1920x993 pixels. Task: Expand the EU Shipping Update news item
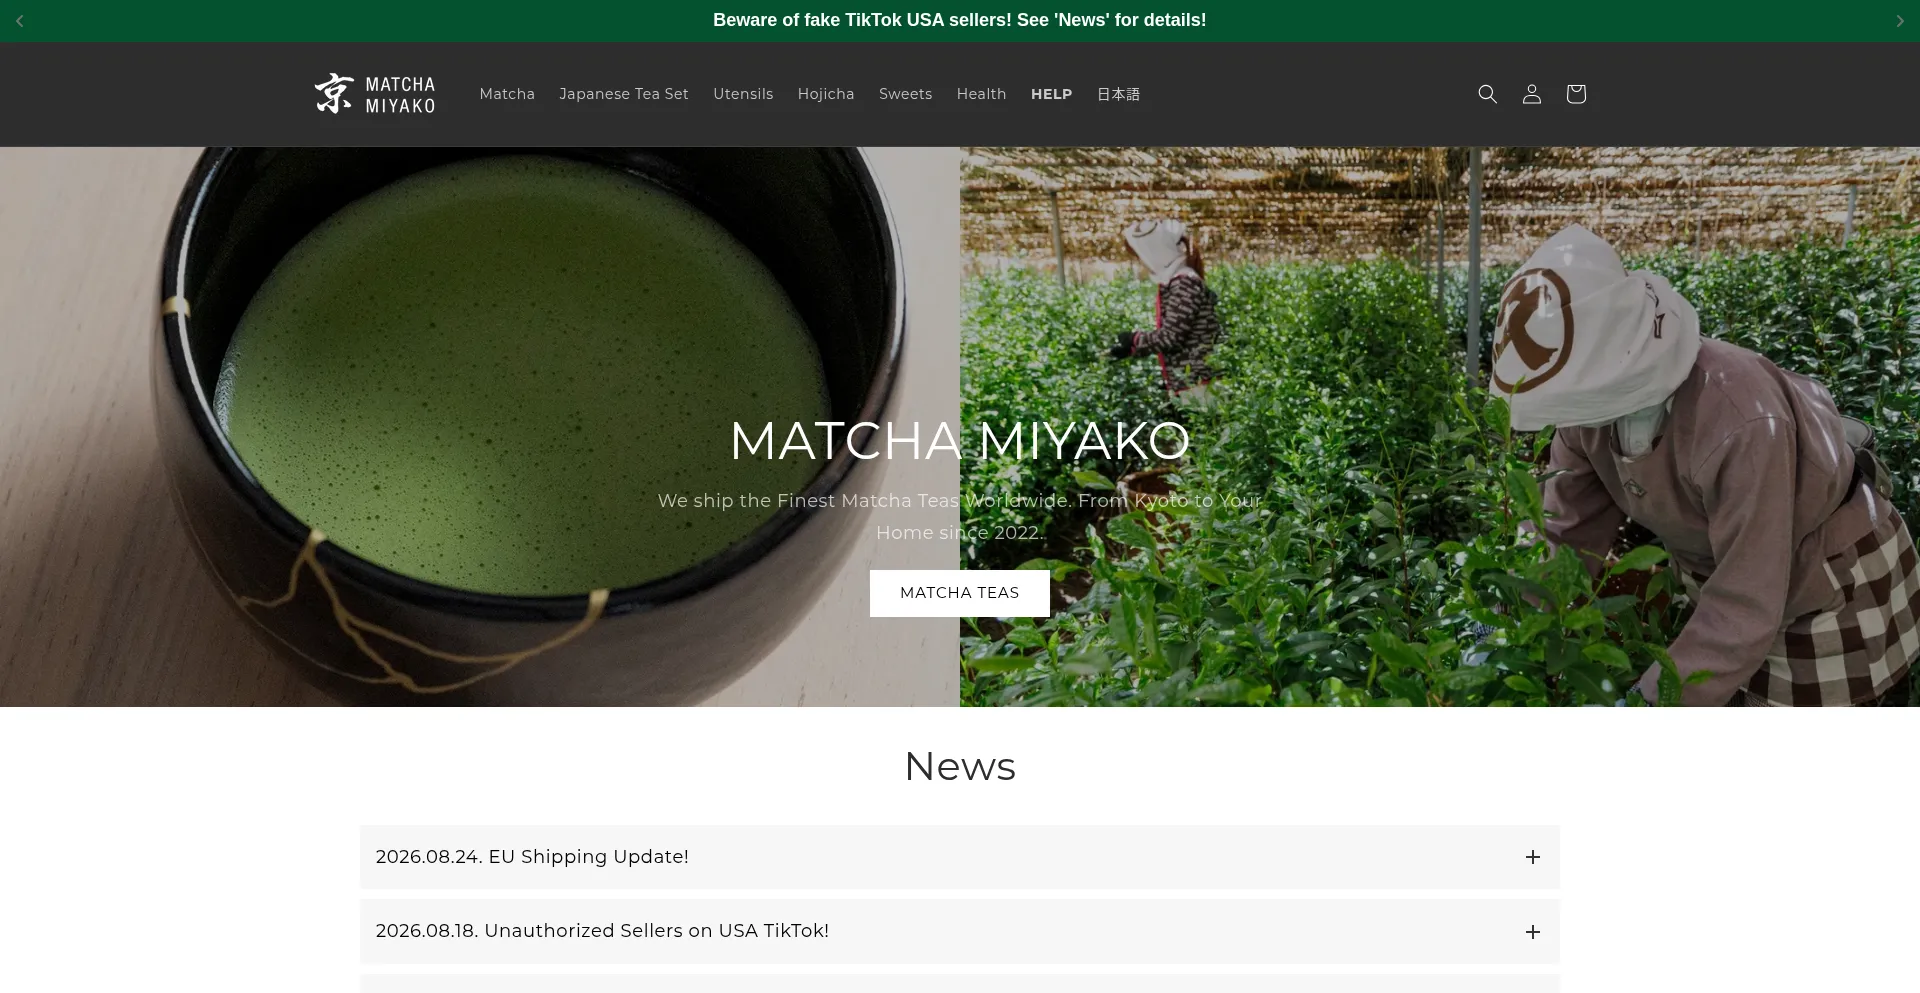tap(959, 857)
